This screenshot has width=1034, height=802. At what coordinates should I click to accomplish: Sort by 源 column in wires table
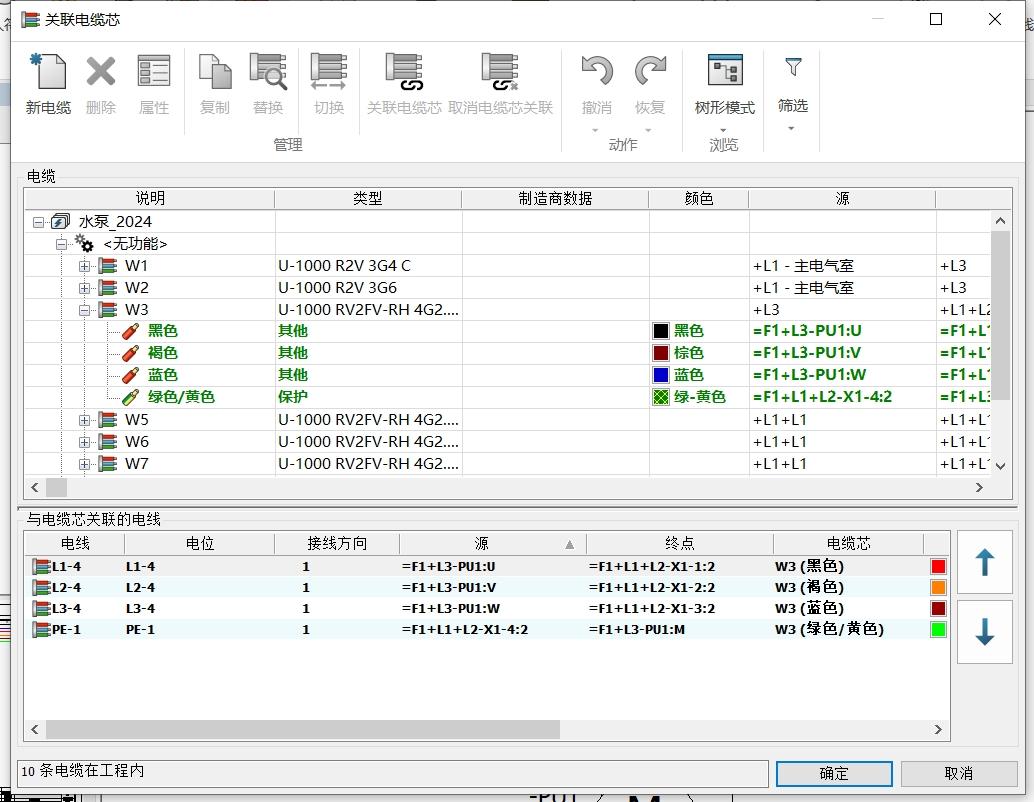(x=482, y=544)
